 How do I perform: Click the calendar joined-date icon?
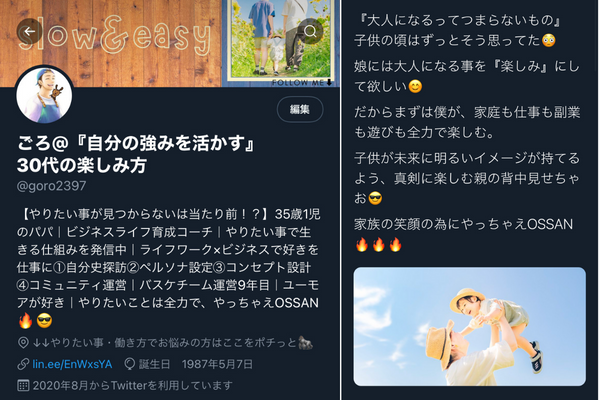[x=23, y=385]
